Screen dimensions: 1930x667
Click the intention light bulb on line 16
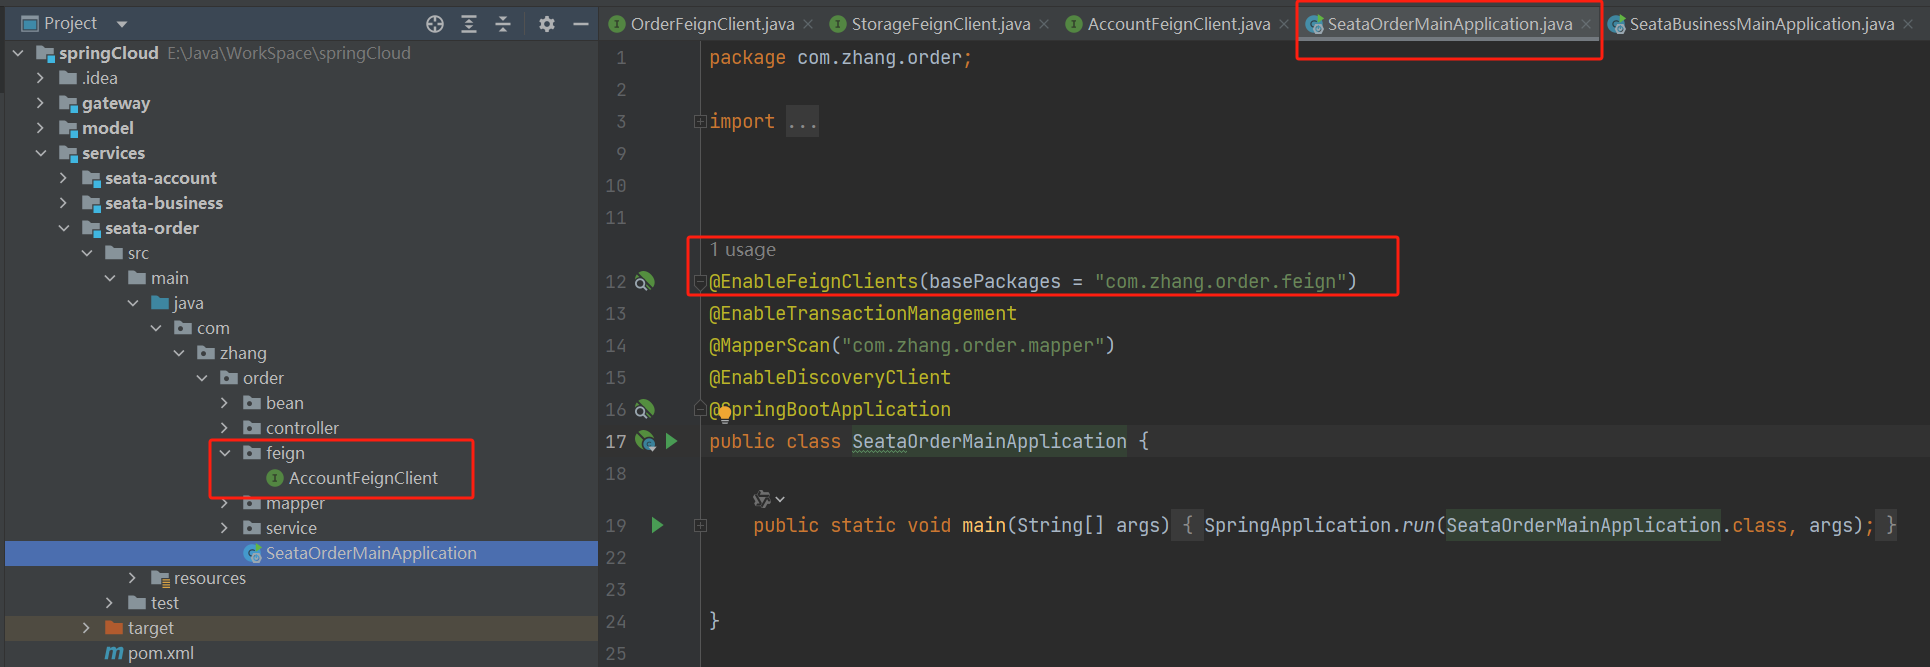(x=725, y=413)
